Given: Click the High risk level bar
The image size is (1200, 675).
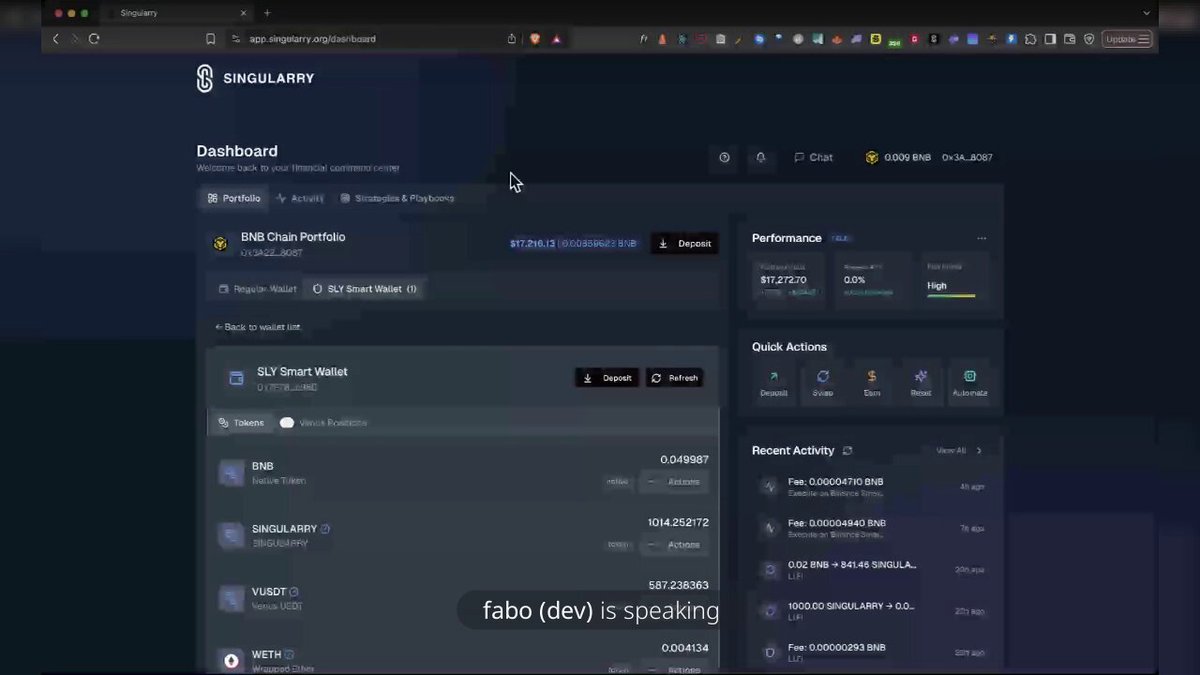Looking at the screenshot, I should pyautogui.click(x=951, y=295).
